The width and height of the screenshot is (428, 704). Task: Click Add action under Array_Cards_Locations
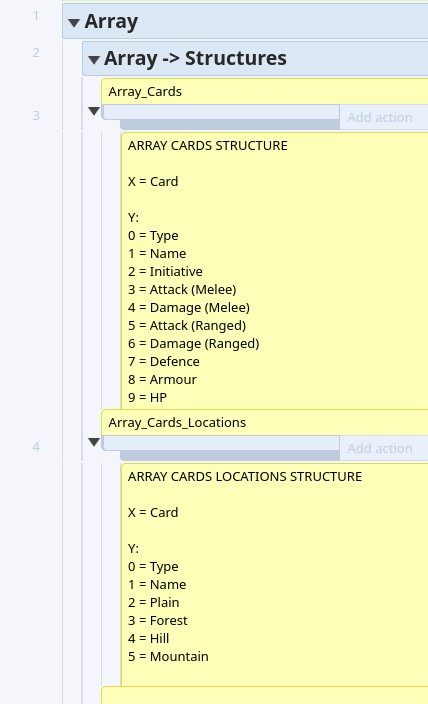[x=380, y=449]
